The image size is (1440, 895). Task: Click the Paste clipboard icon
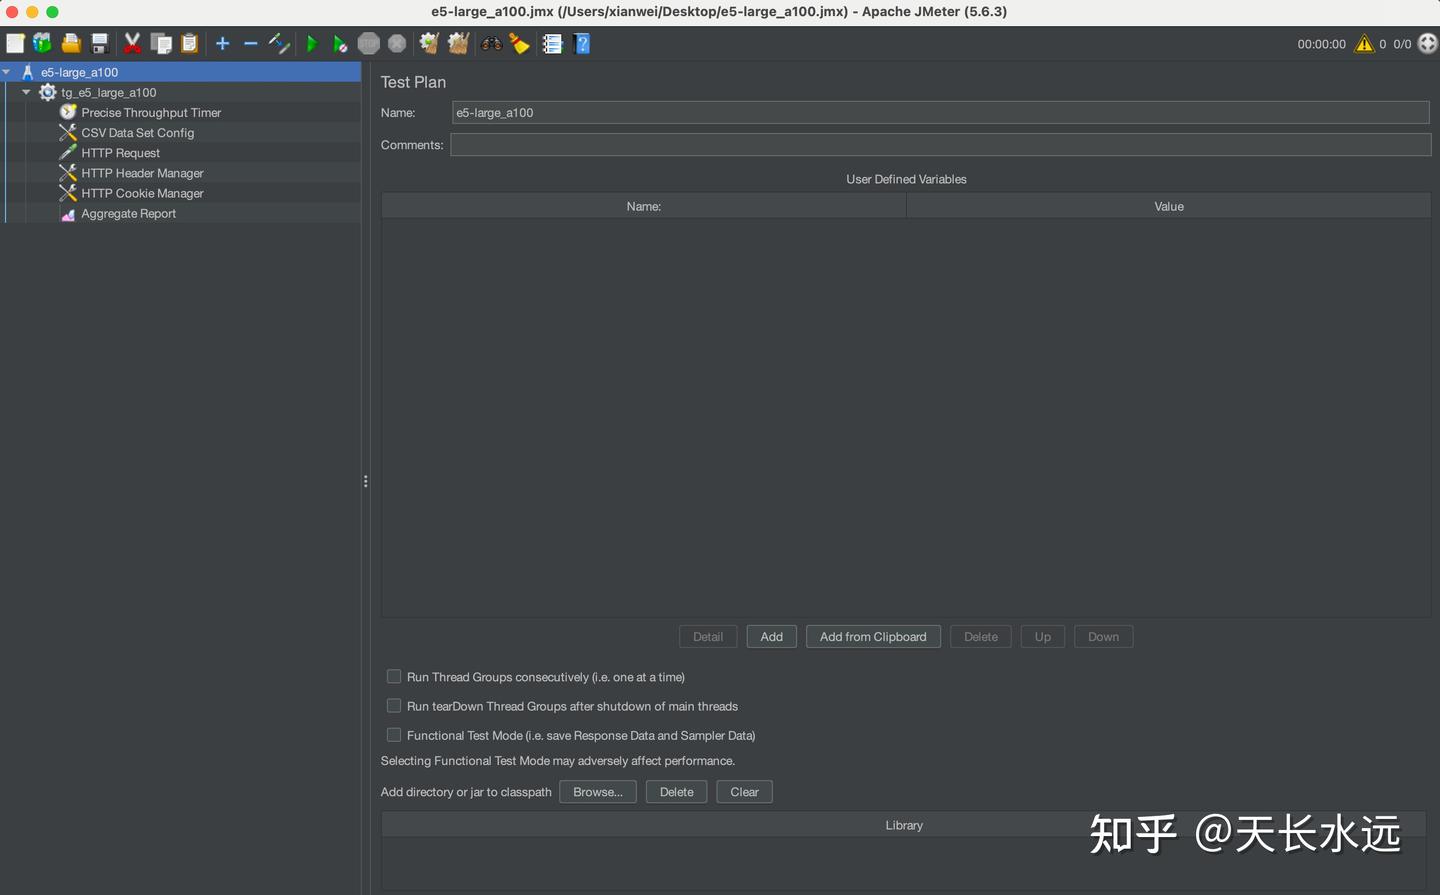click(189, 43)
